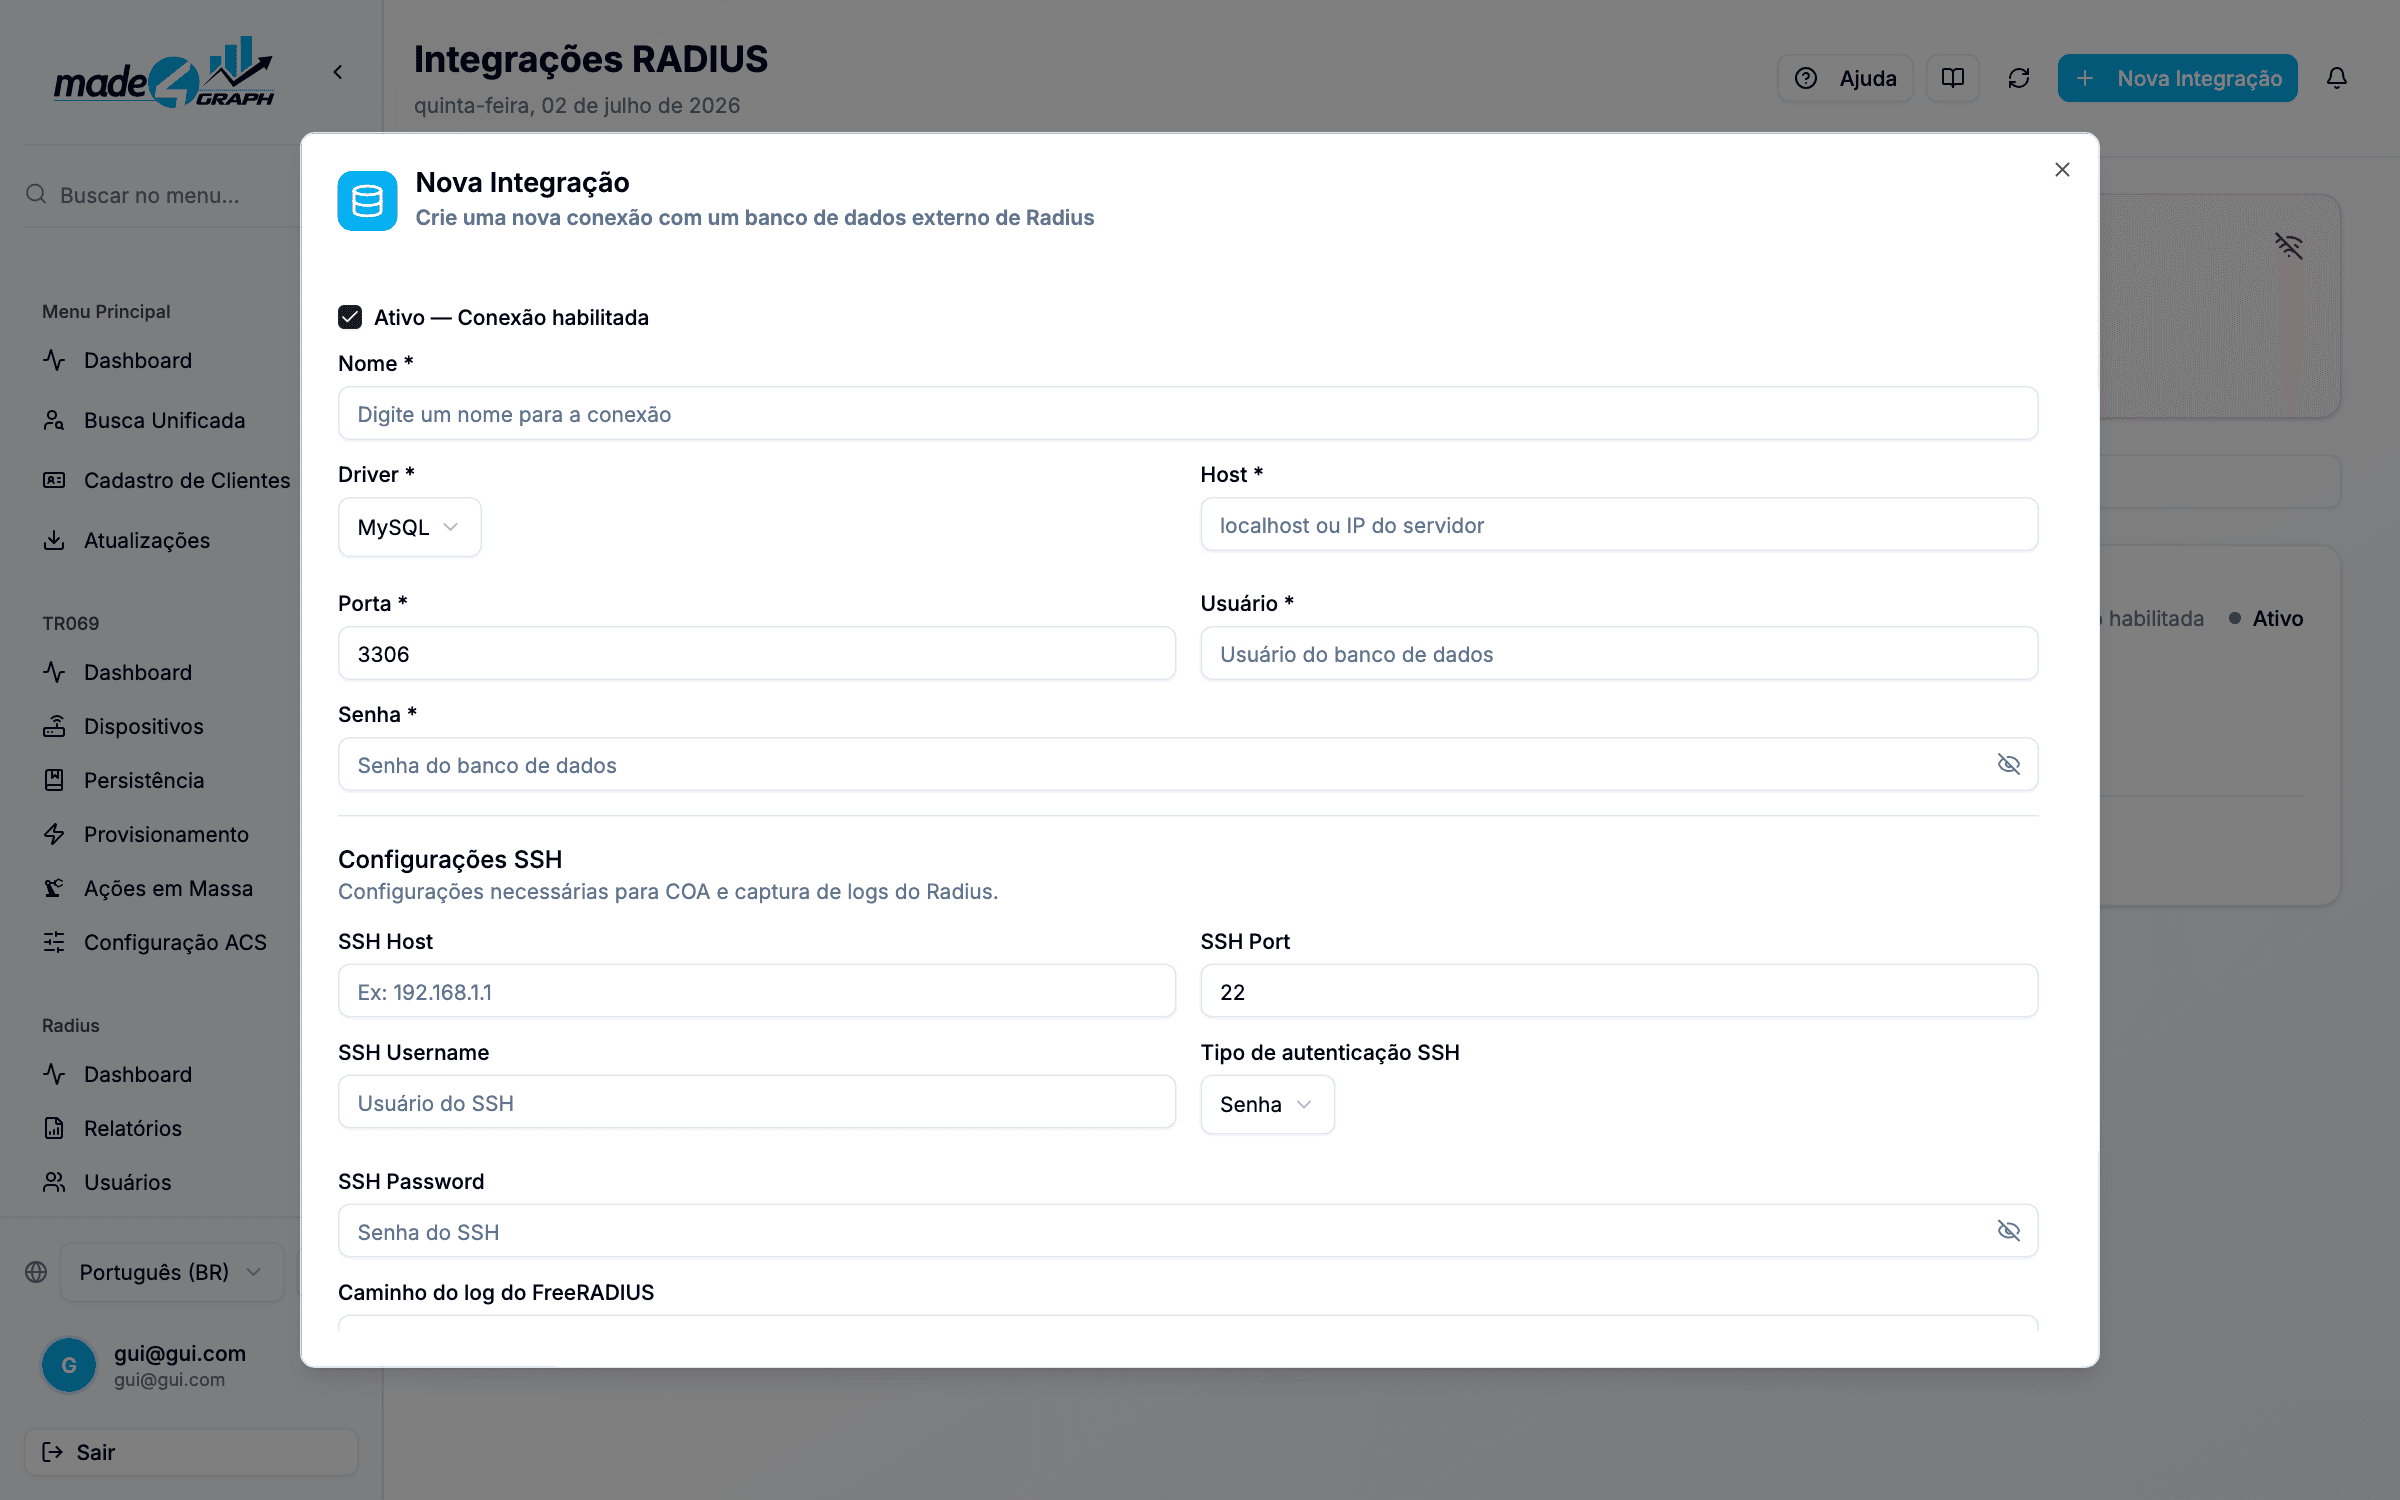Show the database Senha field text

[2008, 764]
